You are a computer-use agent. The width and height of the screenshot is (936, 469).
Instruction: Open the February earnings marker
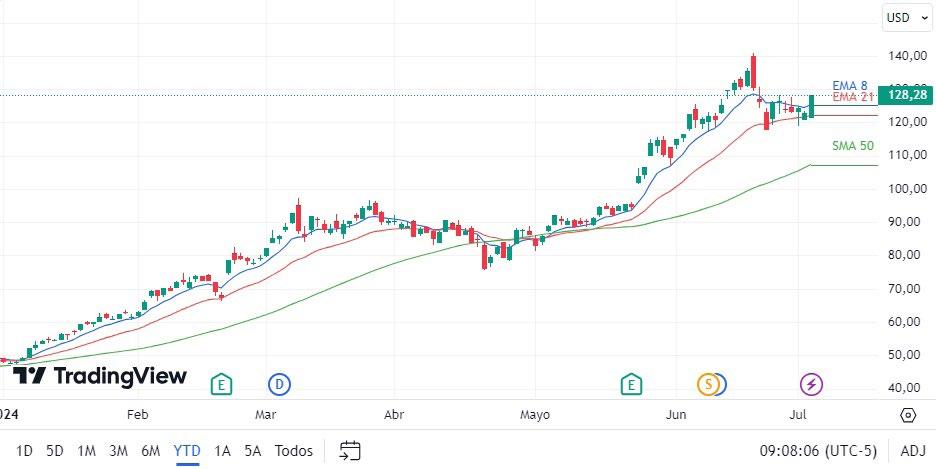pyautogui.click(x=221, y=384)
